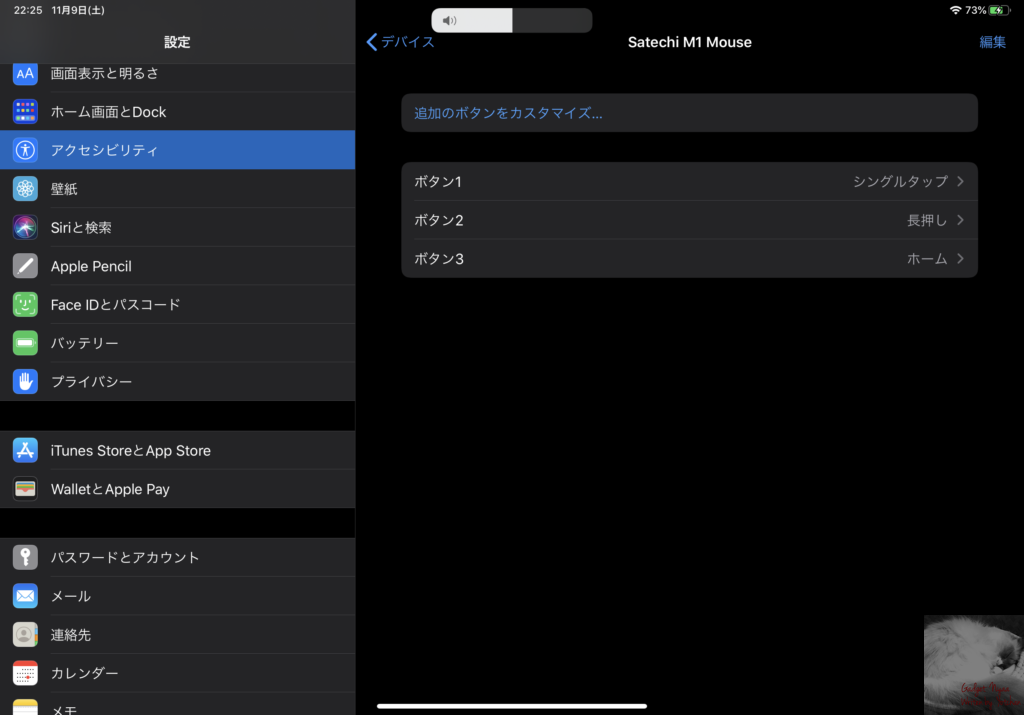Image resolution: width=1024 pixels, height=715 pixels.
Task: Tap the ホーム画面とDock grid icon
Action: pyautogui.click(x=25, y=112)
